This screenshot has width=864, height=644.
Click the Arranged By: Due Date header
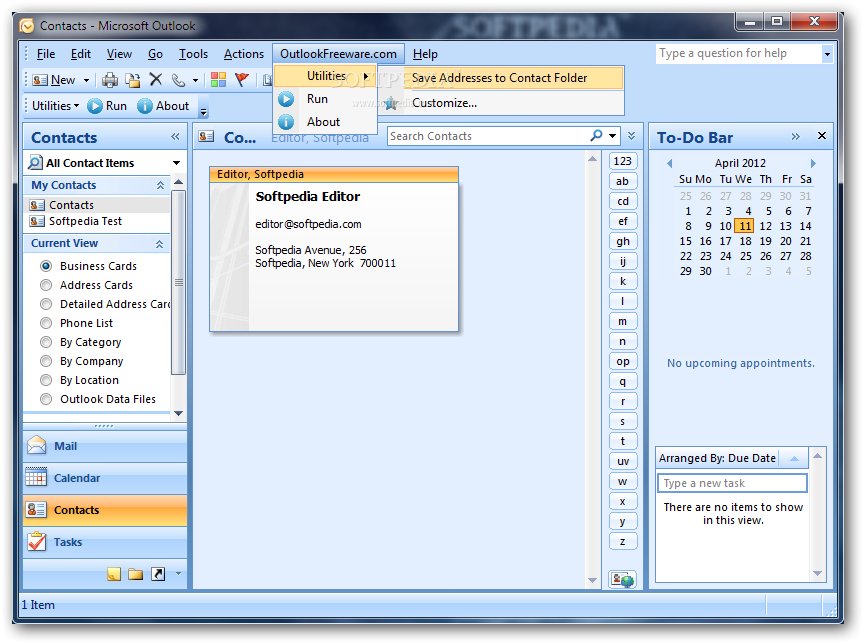tap(717, 458)
